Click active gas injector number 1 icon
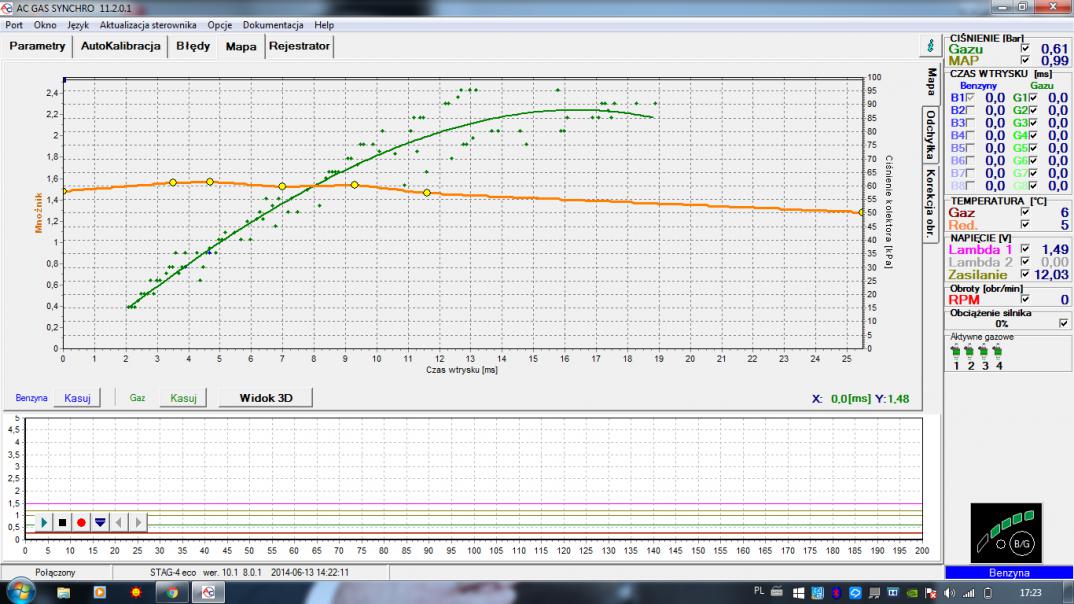Viewport: 1074px width, 604px height. 957,353
